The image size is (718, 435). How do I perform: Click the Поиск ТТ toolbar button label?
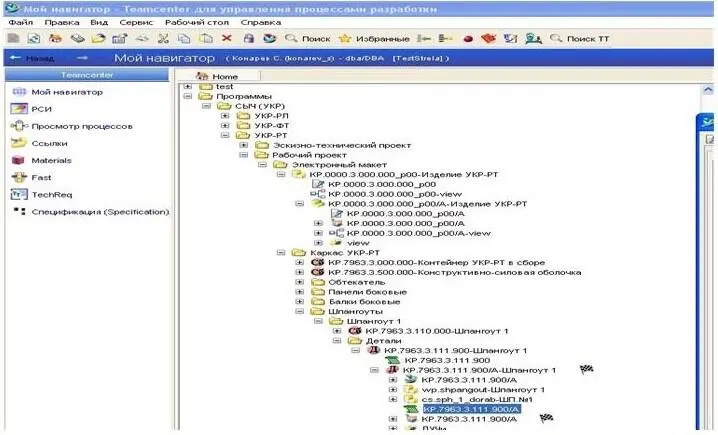coord(588,39)
